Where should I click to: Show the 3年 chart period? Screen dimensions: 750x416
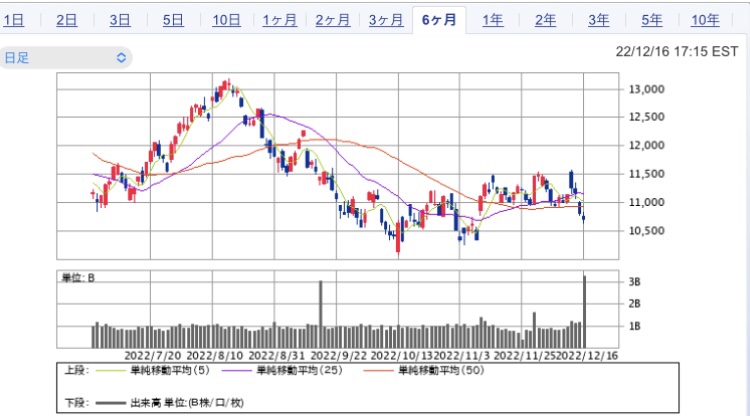point(598,20)
